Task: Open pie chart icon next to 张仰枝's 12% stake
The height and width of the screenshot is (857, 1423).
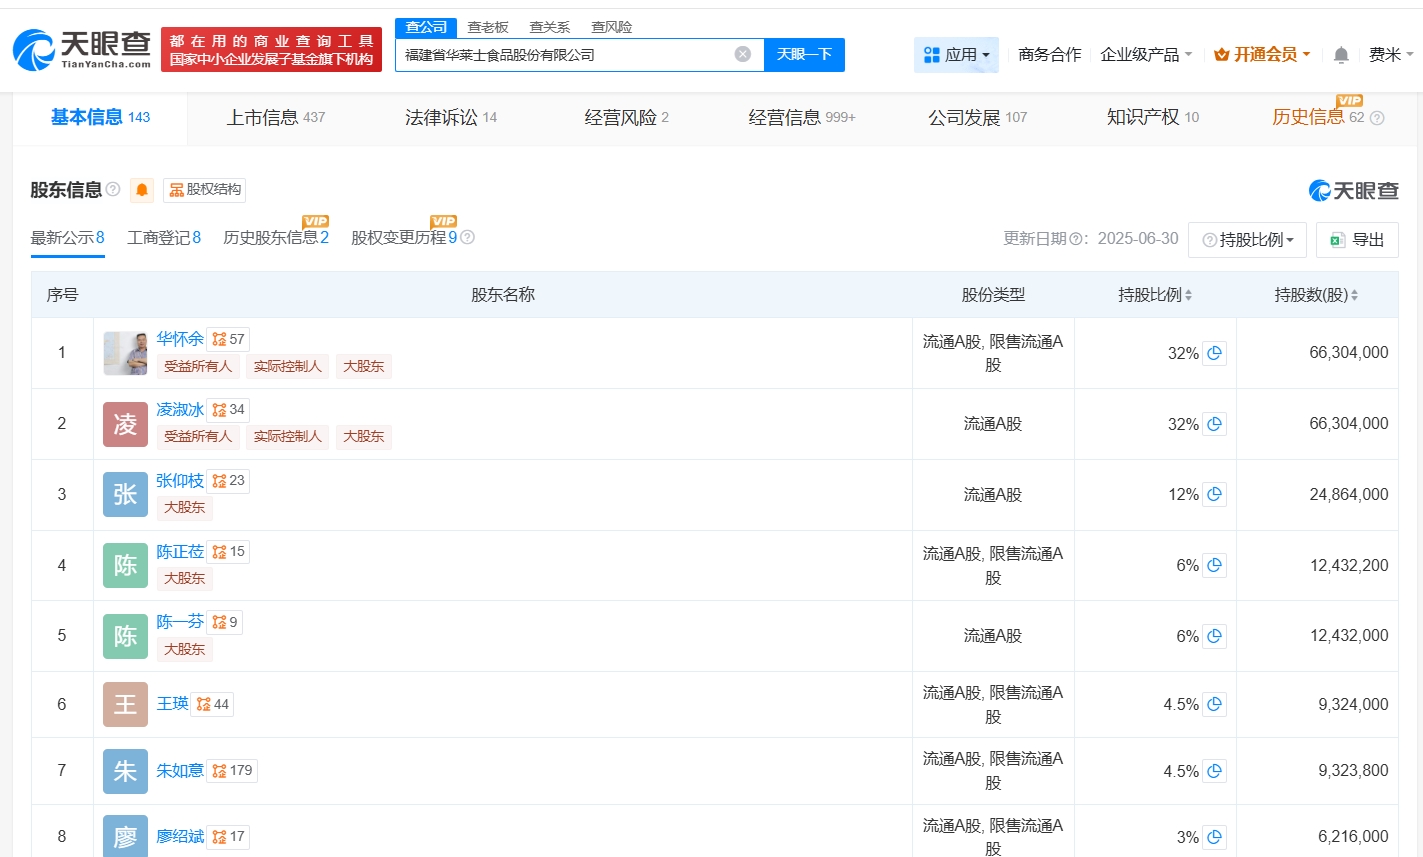Action: [x=1215, y=494]
